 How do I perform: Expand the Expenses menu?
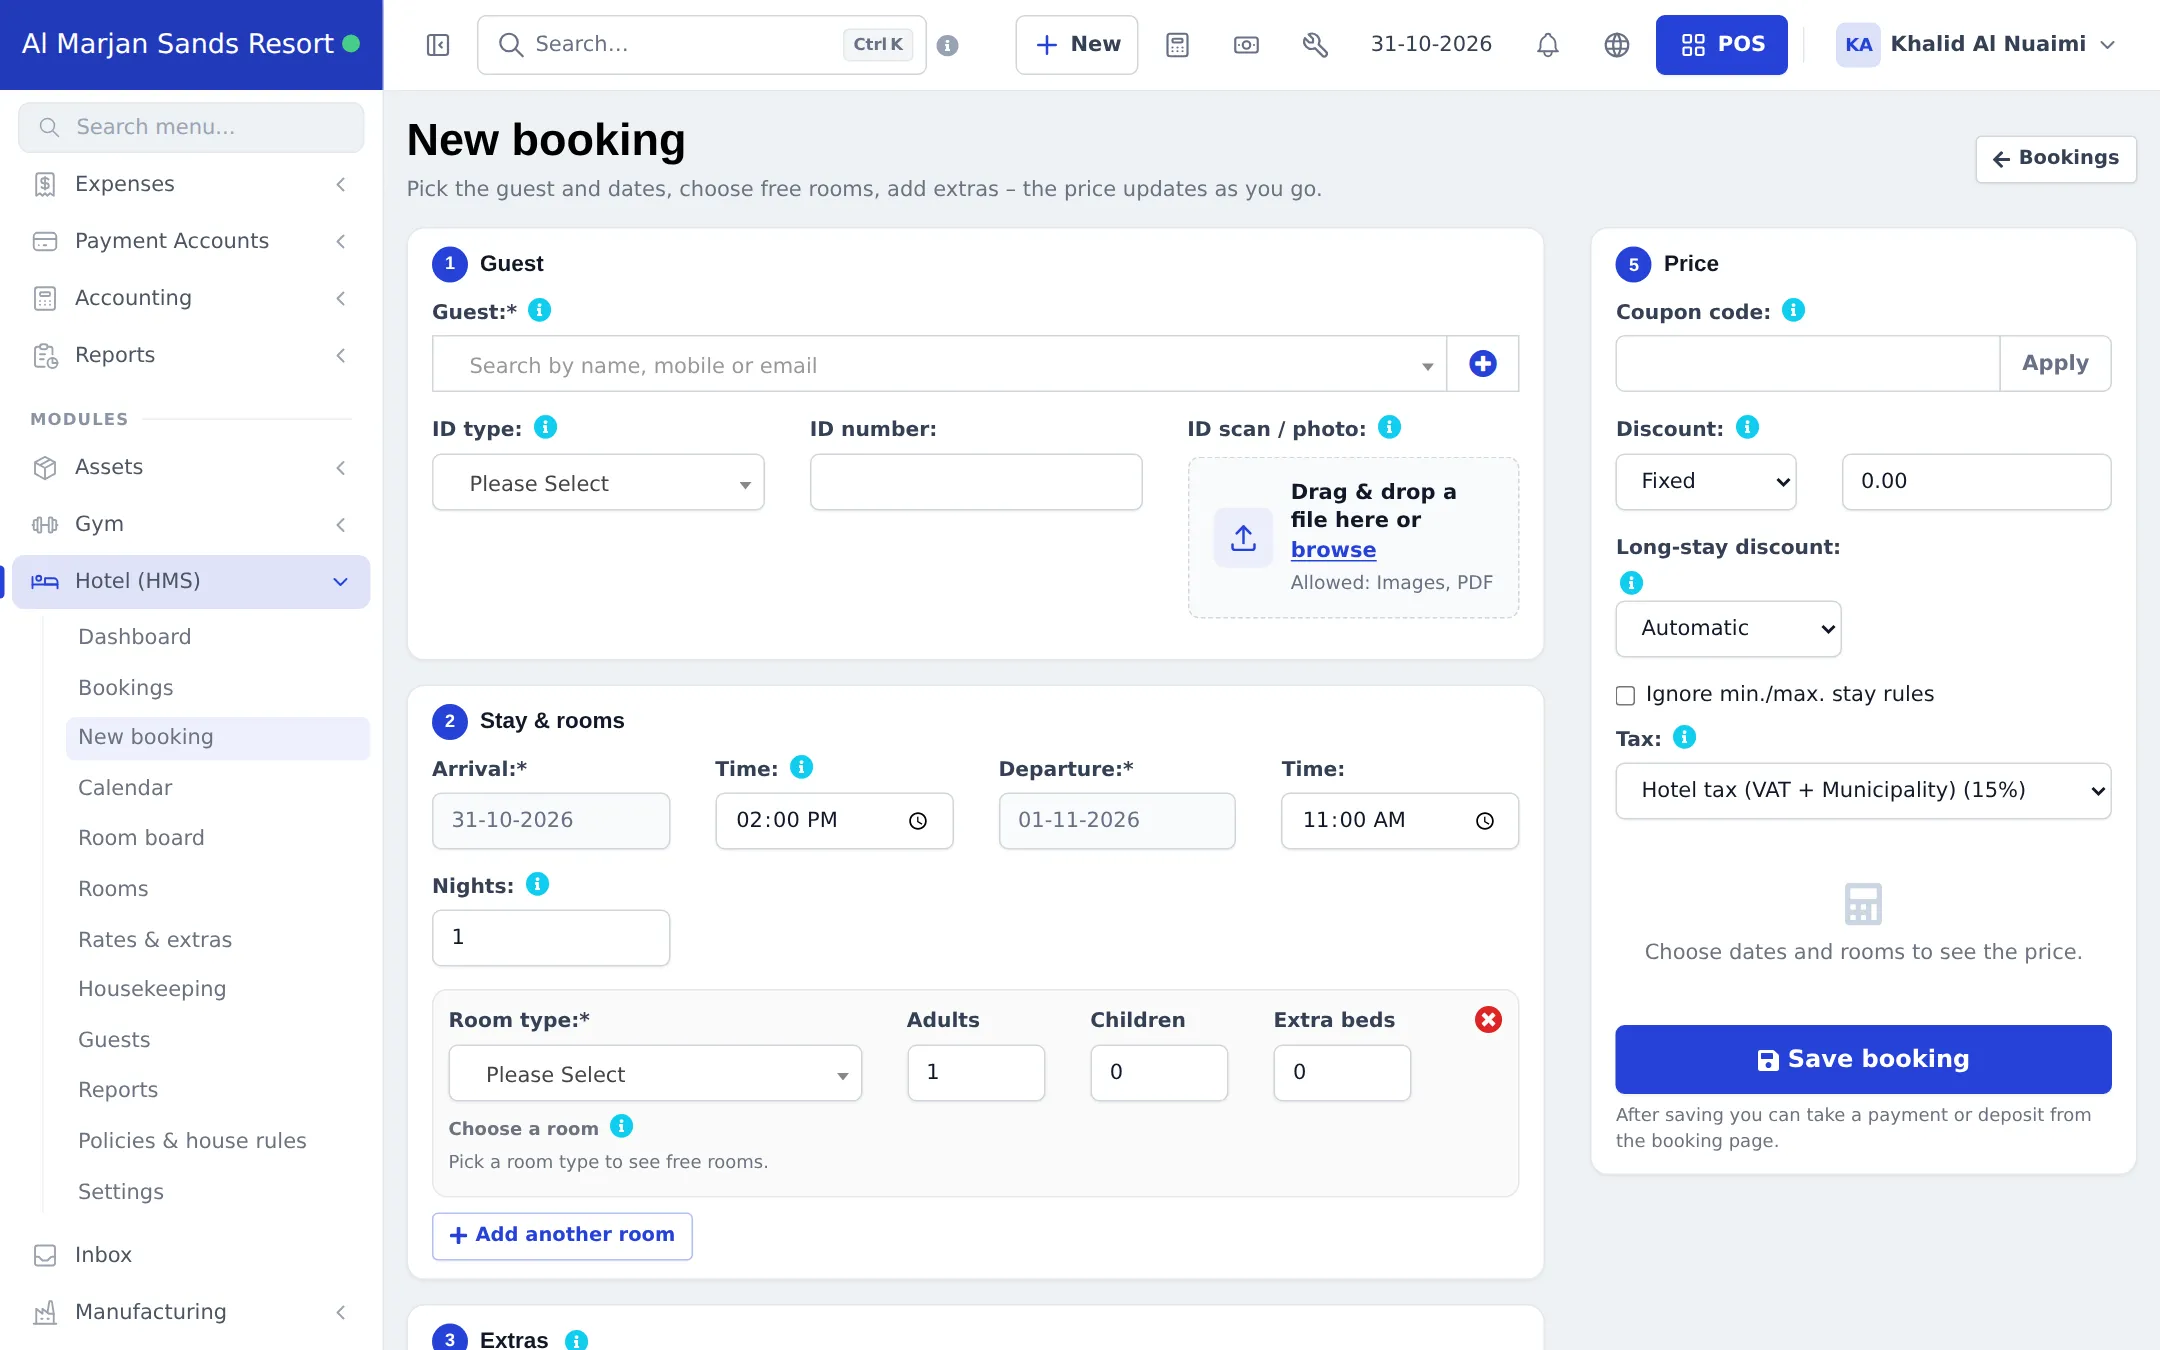pyautogui.click(x=191, y=184)
